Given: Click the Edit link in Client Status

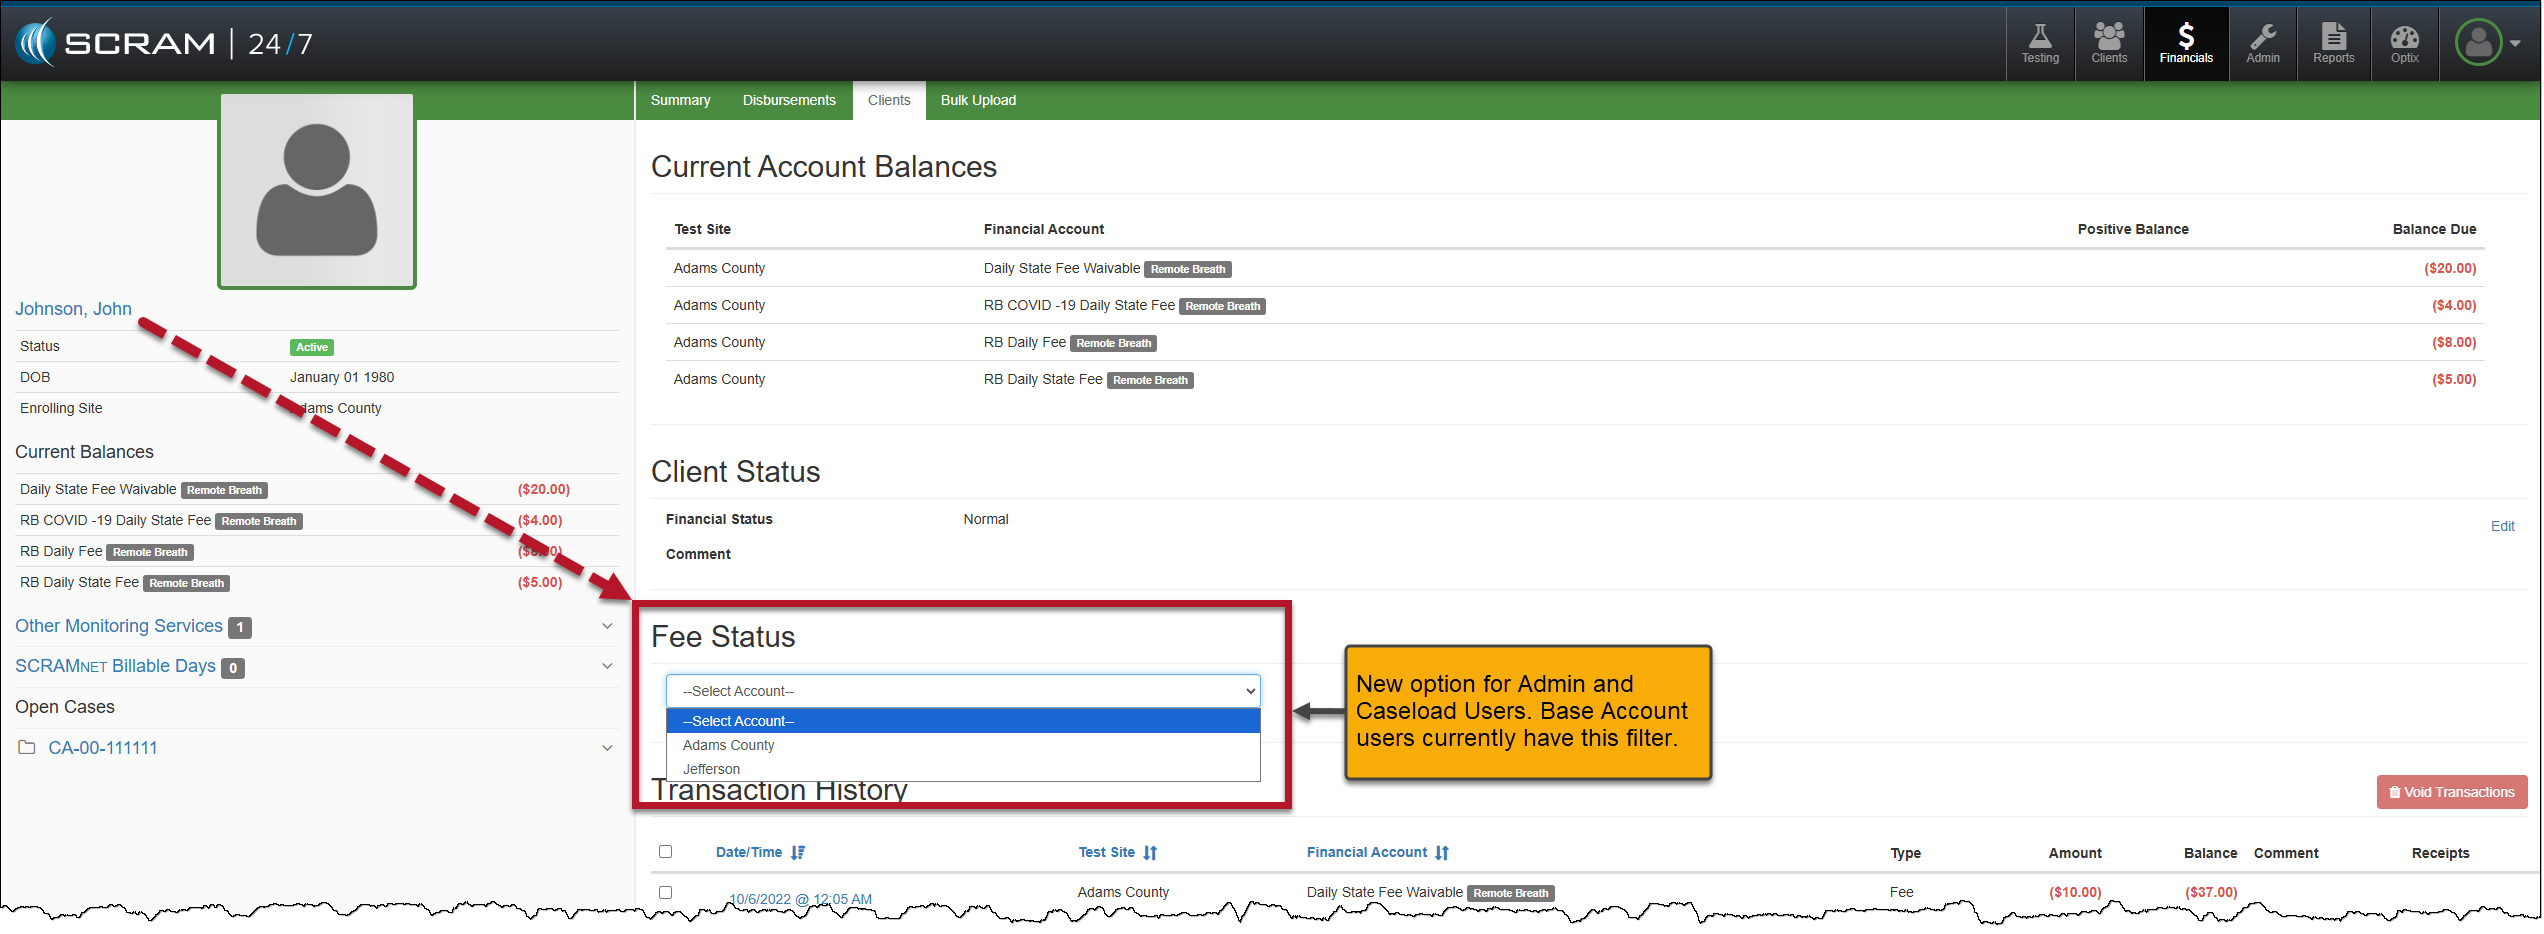Looking at the screenshot, I should click(x=2502, y=526).
